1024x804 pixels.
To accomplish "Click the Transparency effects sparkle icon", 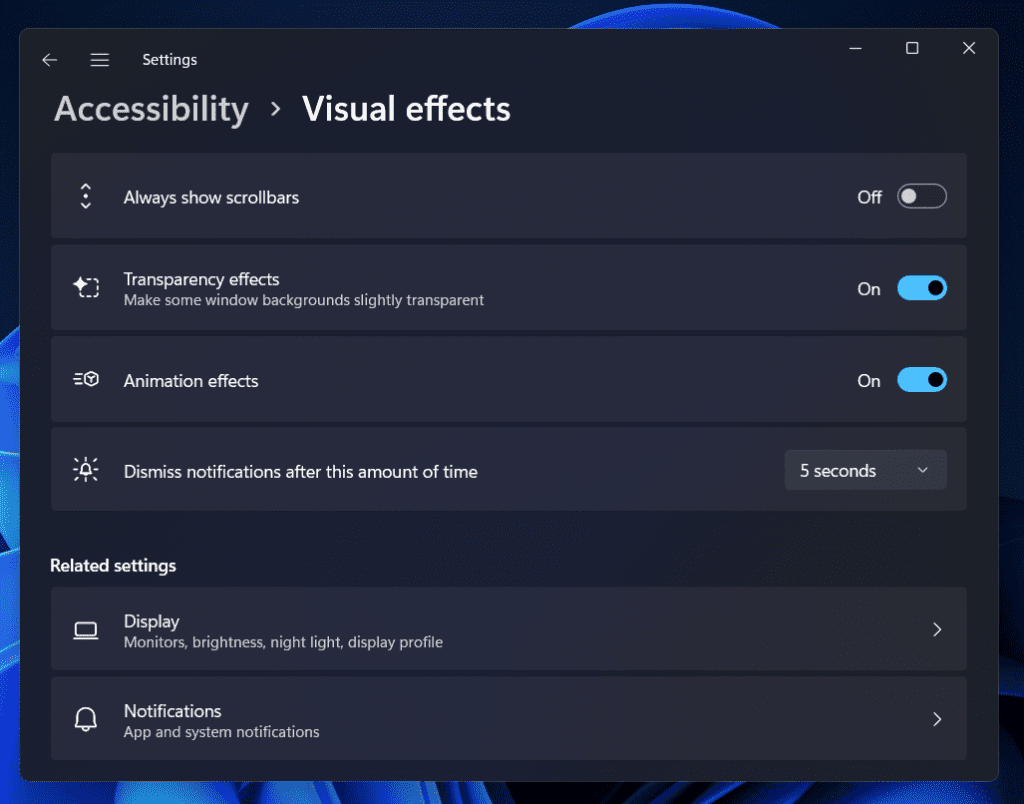I will tap(86, 287).
